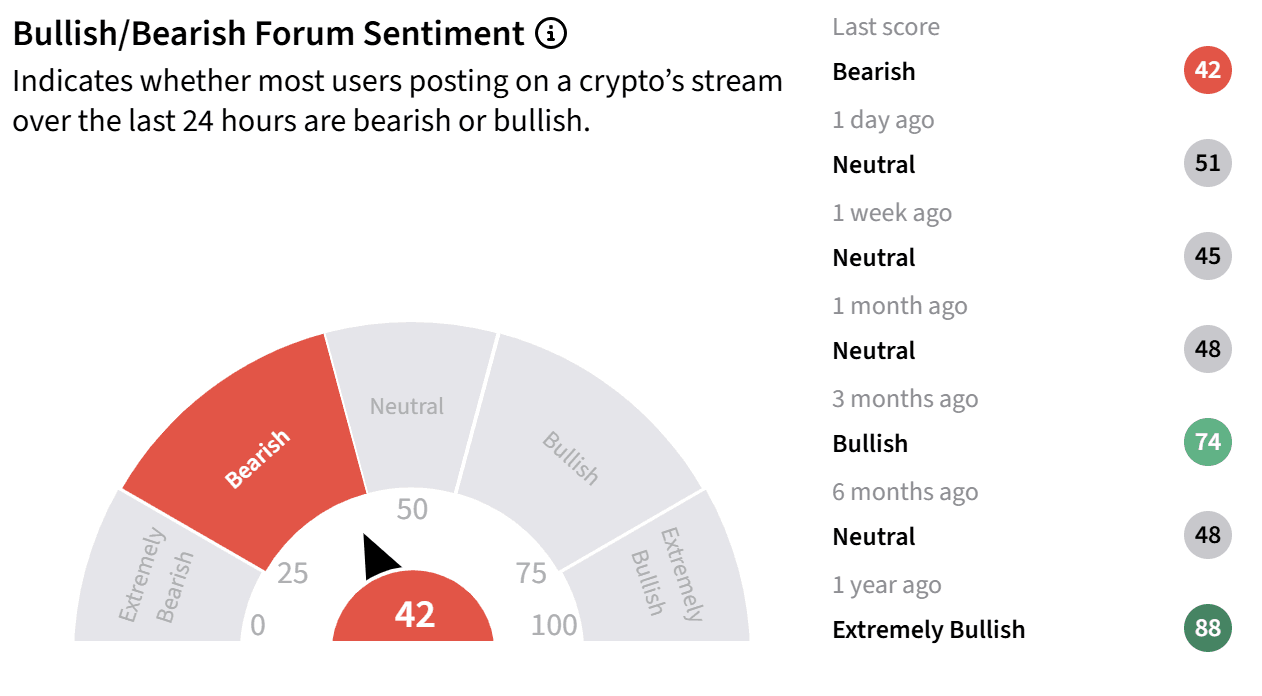Click the 48 badge for 1 month ago
Screen dimensions: 1262x696
coord(1208,349)
